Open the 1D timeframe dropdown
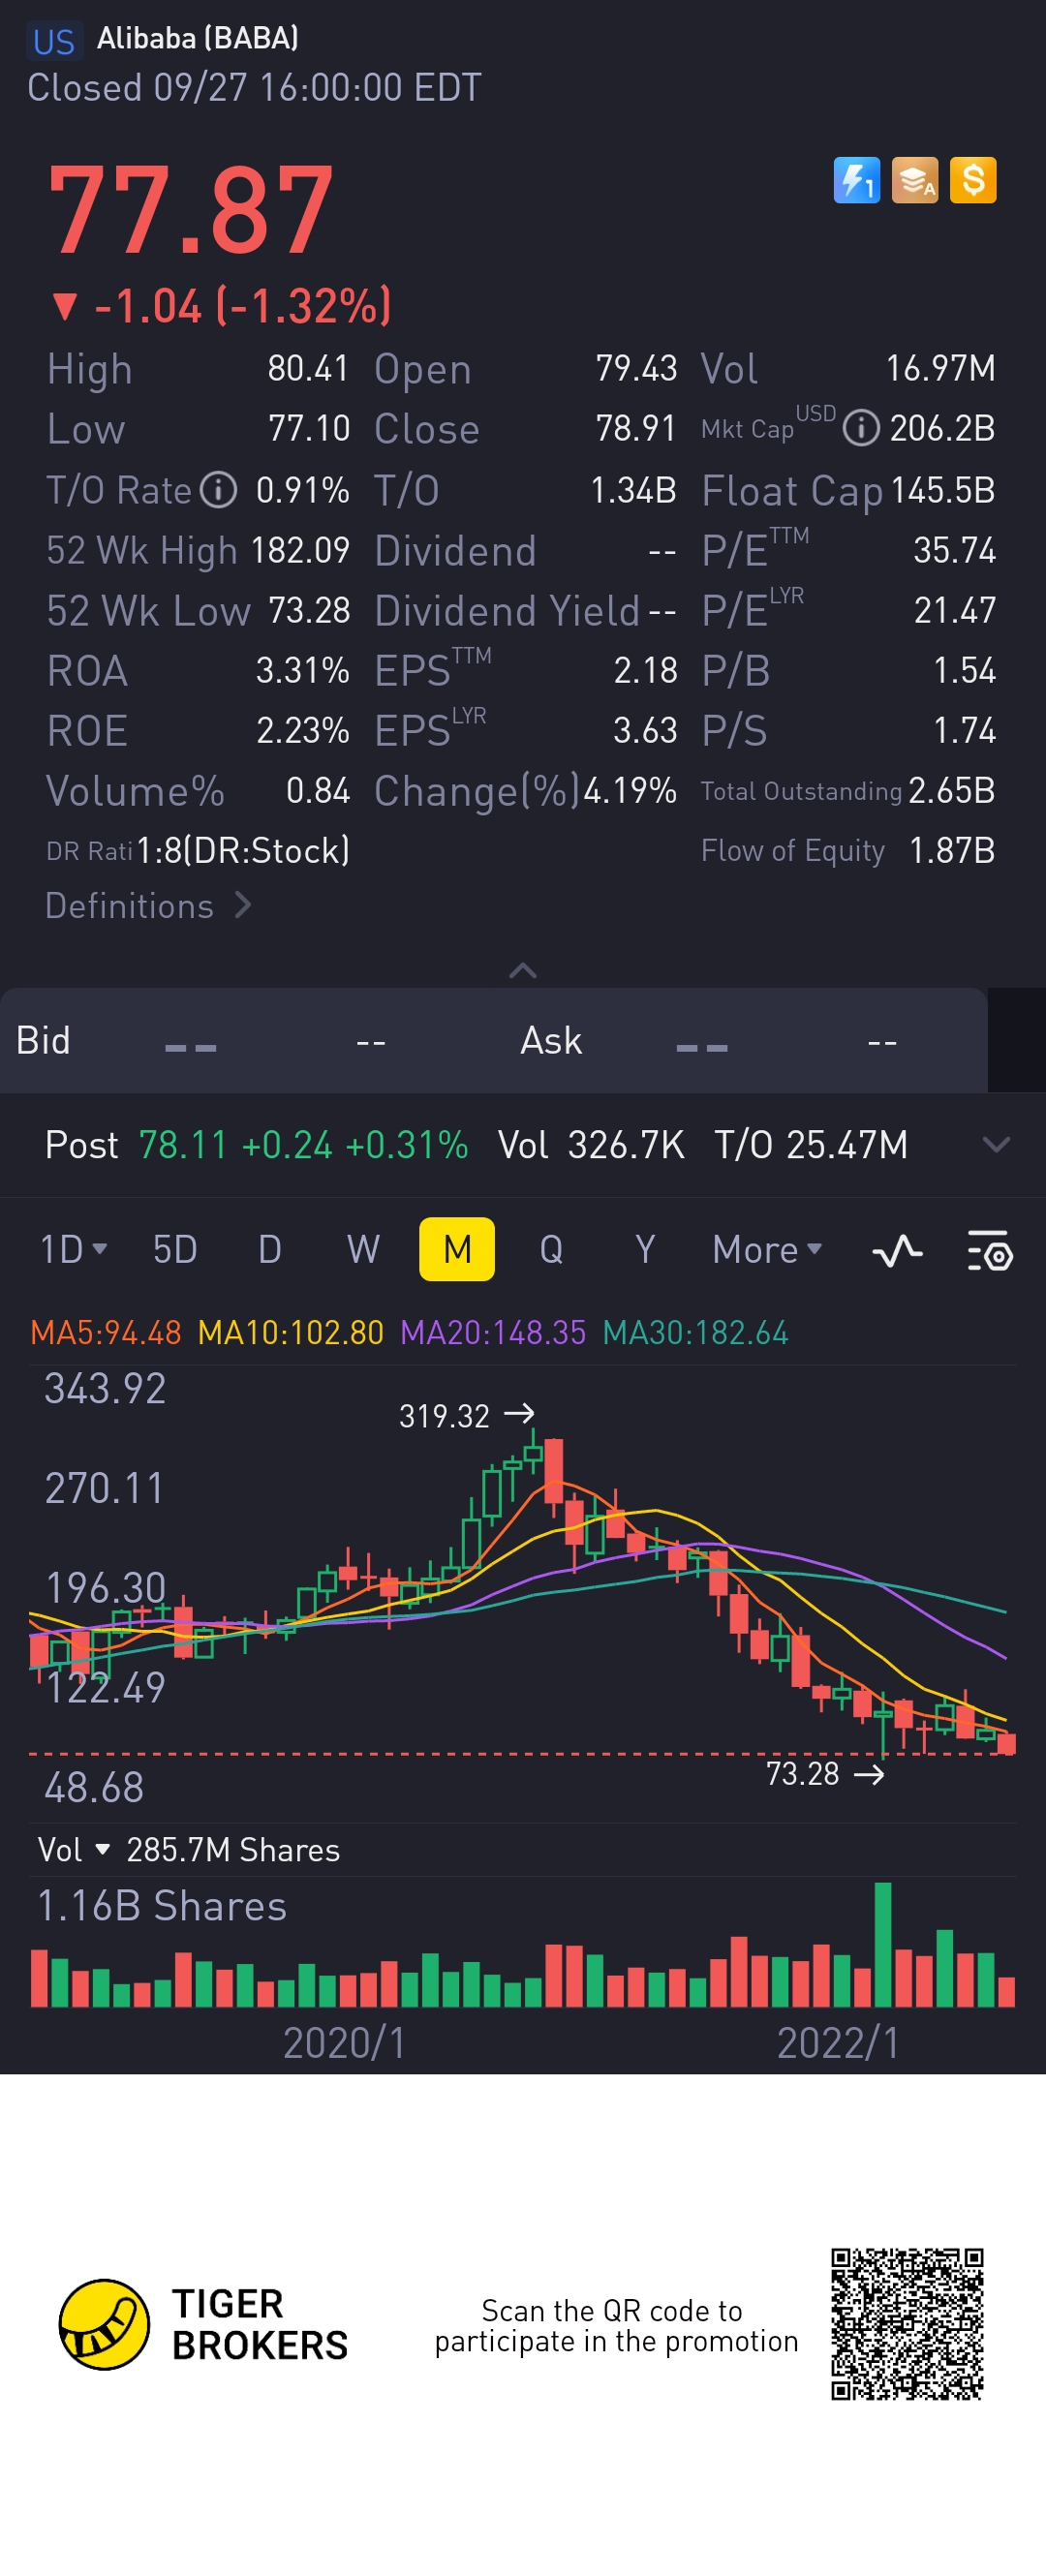Viewport: 1046px width, 2576px height. pos(73,1249)
